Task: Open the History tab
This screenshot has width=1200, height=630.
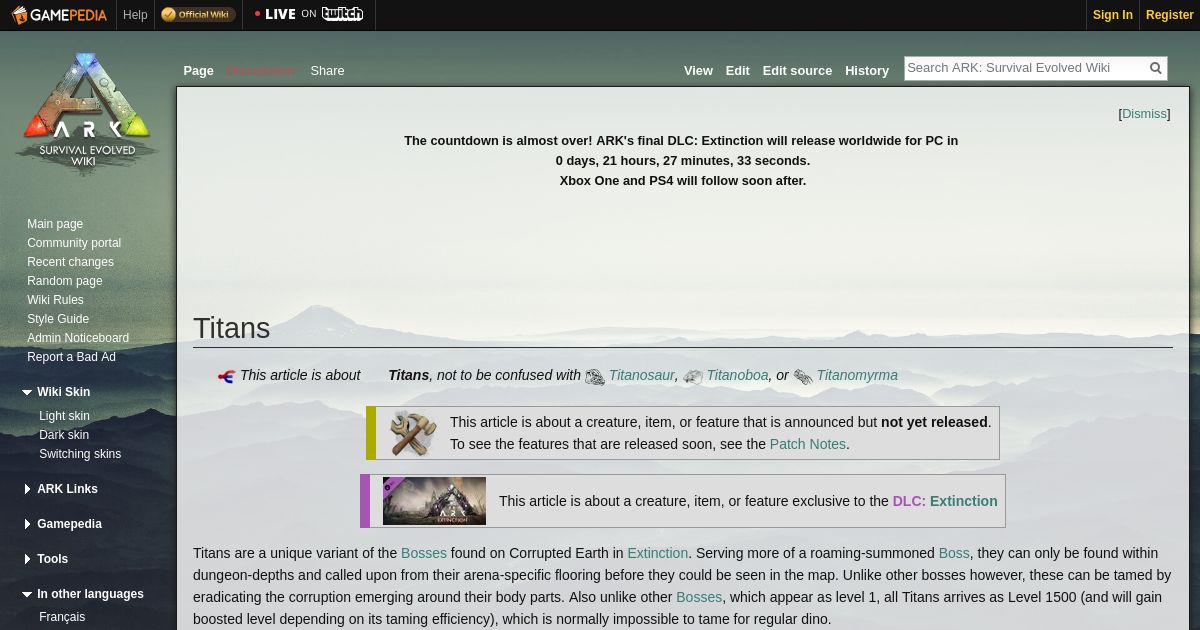Action: (x=867, y=71)
